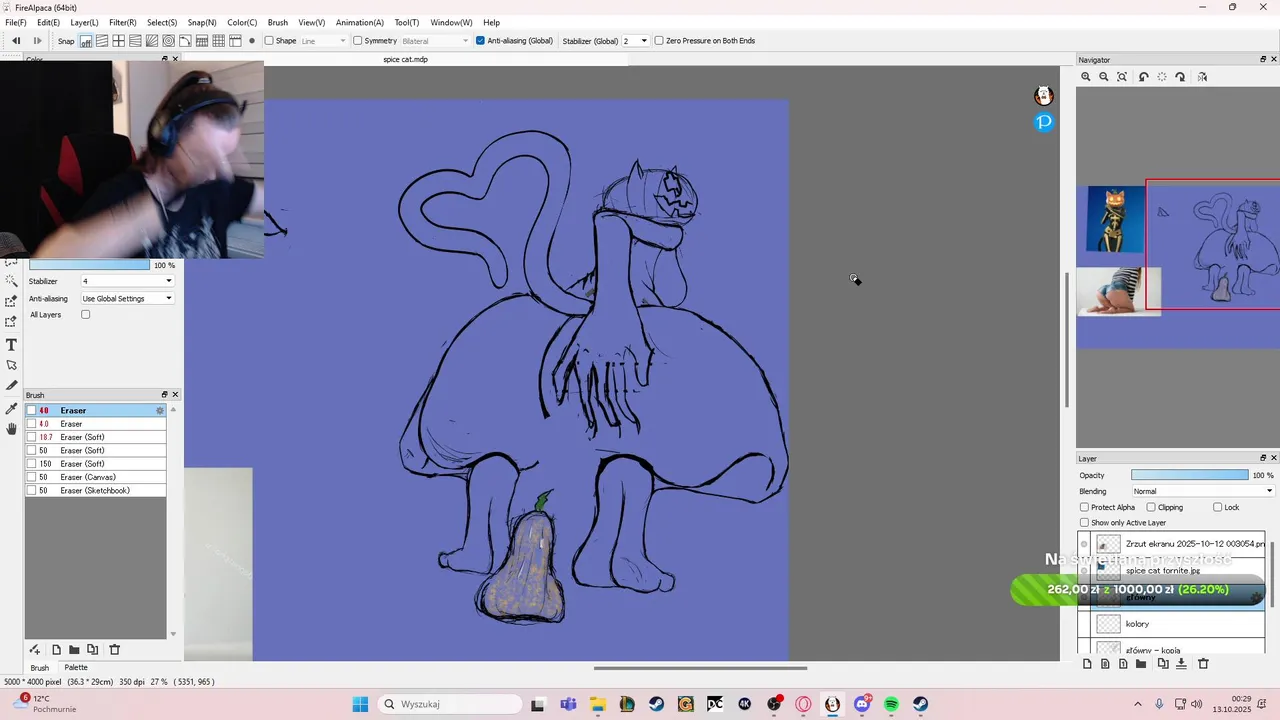
Task: Enable Show only Active Layer
Action: tap(1084, 523)
